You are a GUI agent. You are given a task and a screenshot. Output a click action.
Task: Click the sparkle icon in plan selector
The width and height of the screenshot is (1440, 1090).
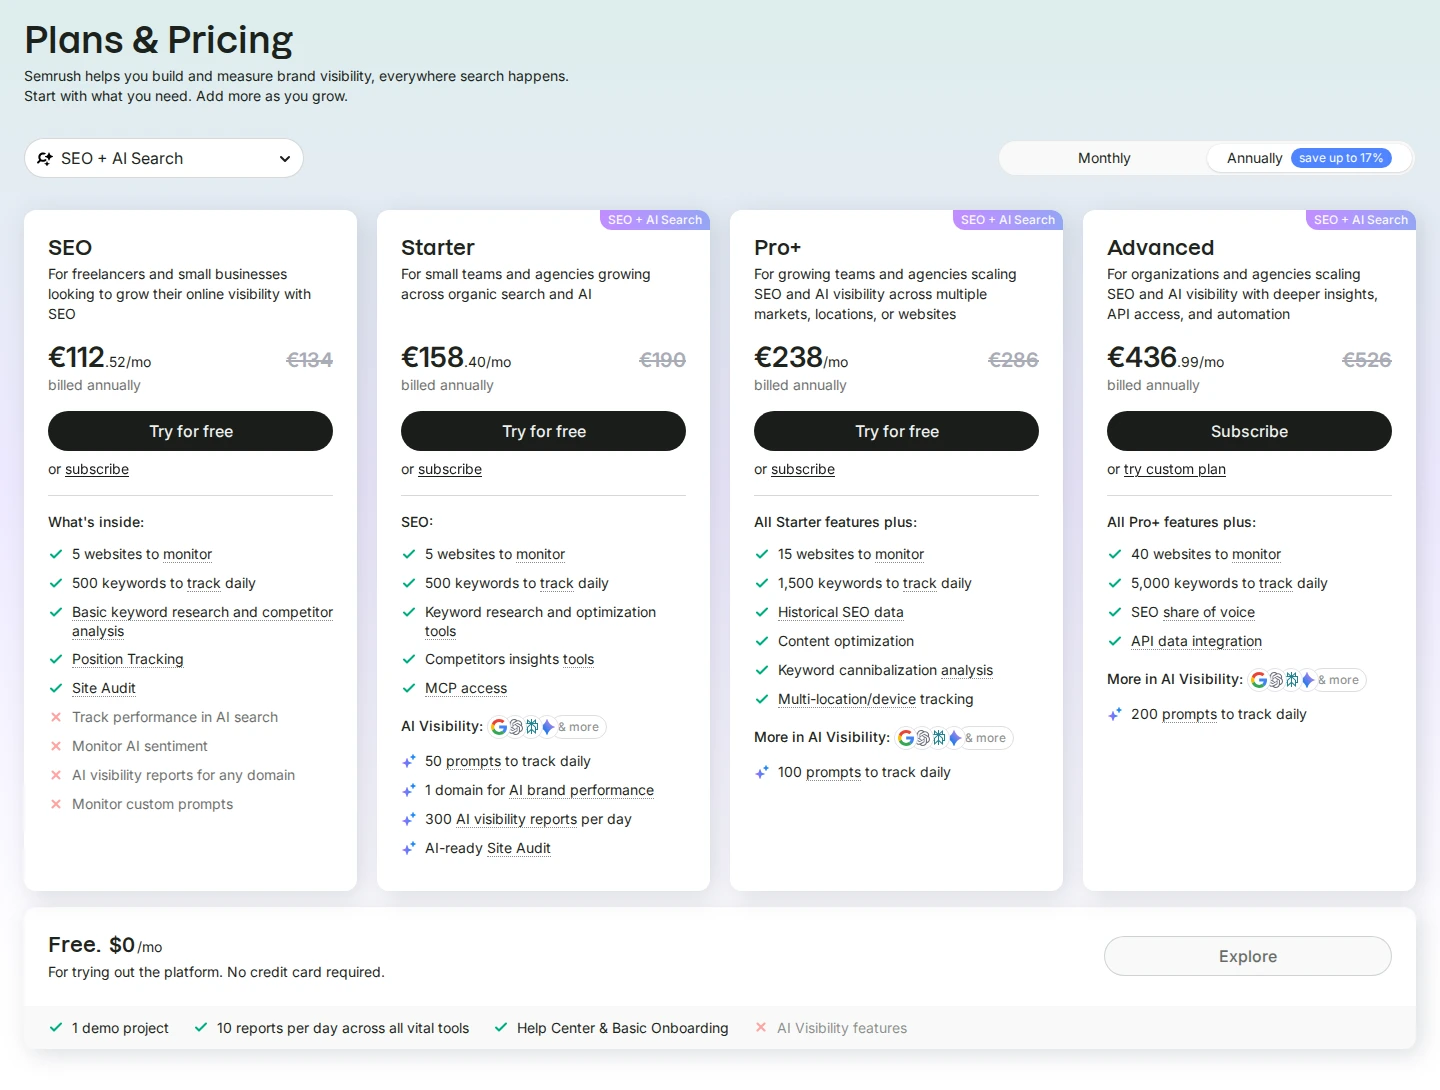45,158
